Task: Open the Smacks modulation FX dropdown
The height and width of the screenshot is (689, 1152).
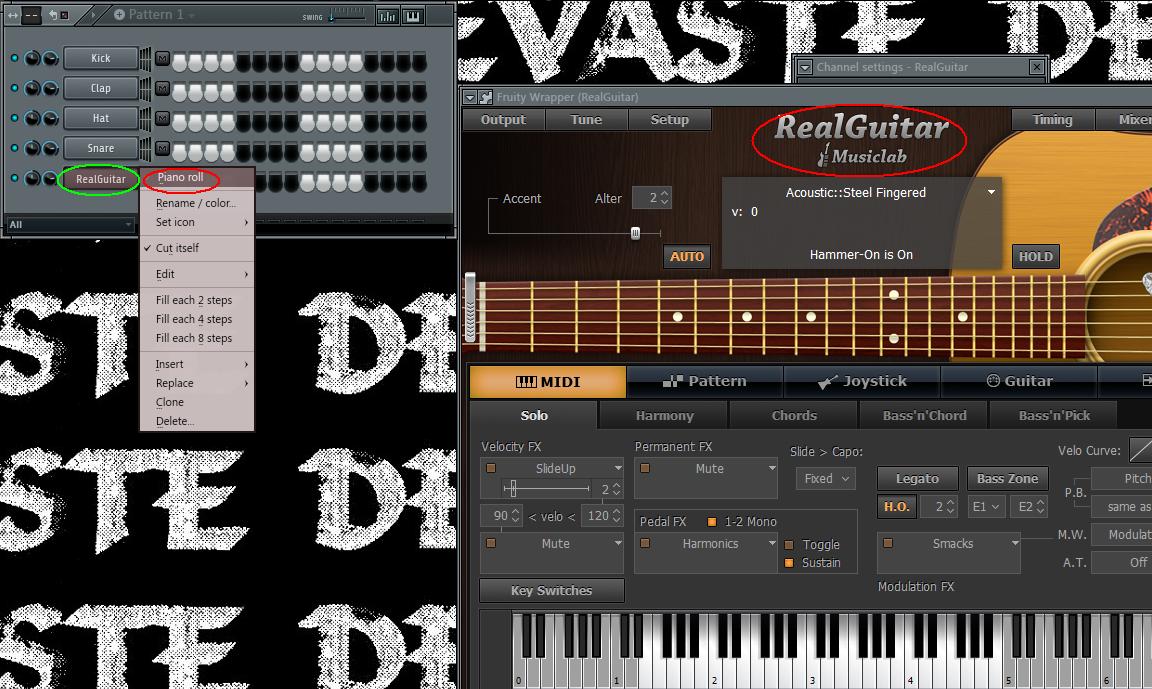Action: [x=1015, y=544]
